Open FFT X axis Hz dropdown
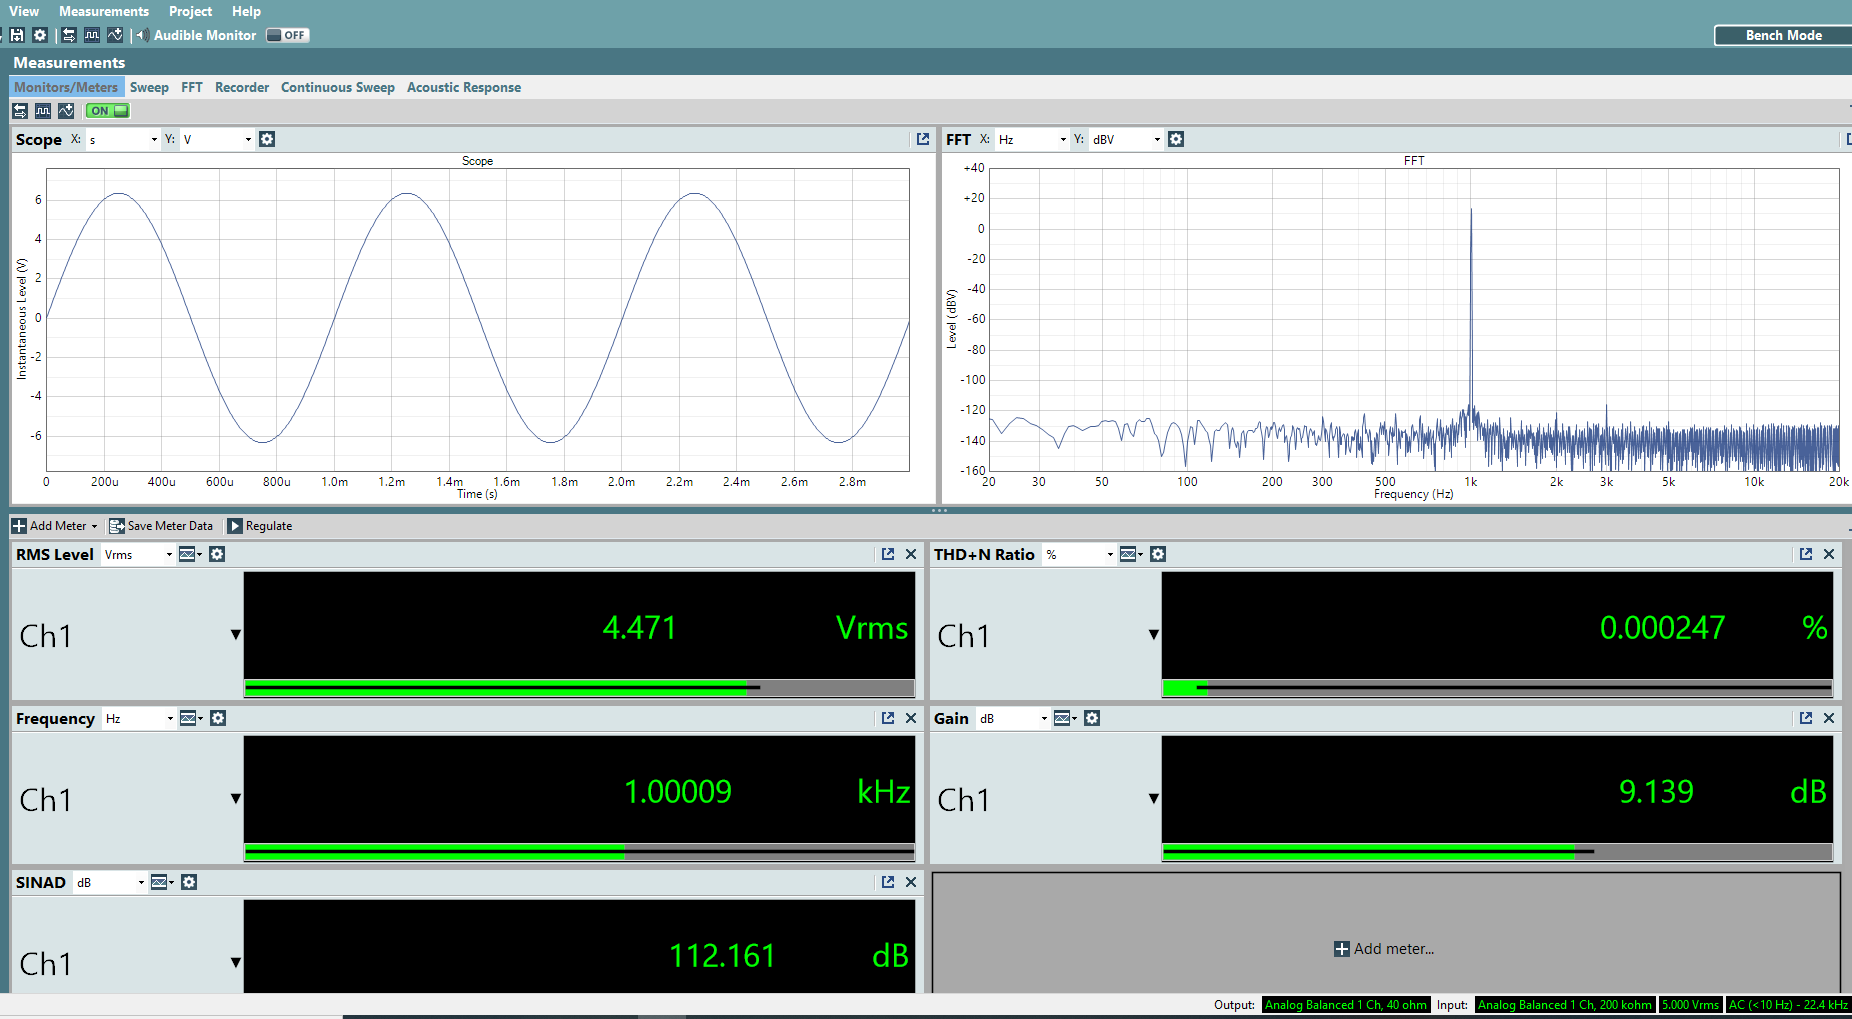Viewport: 1852px width, 1019px height. point(1032,139)
